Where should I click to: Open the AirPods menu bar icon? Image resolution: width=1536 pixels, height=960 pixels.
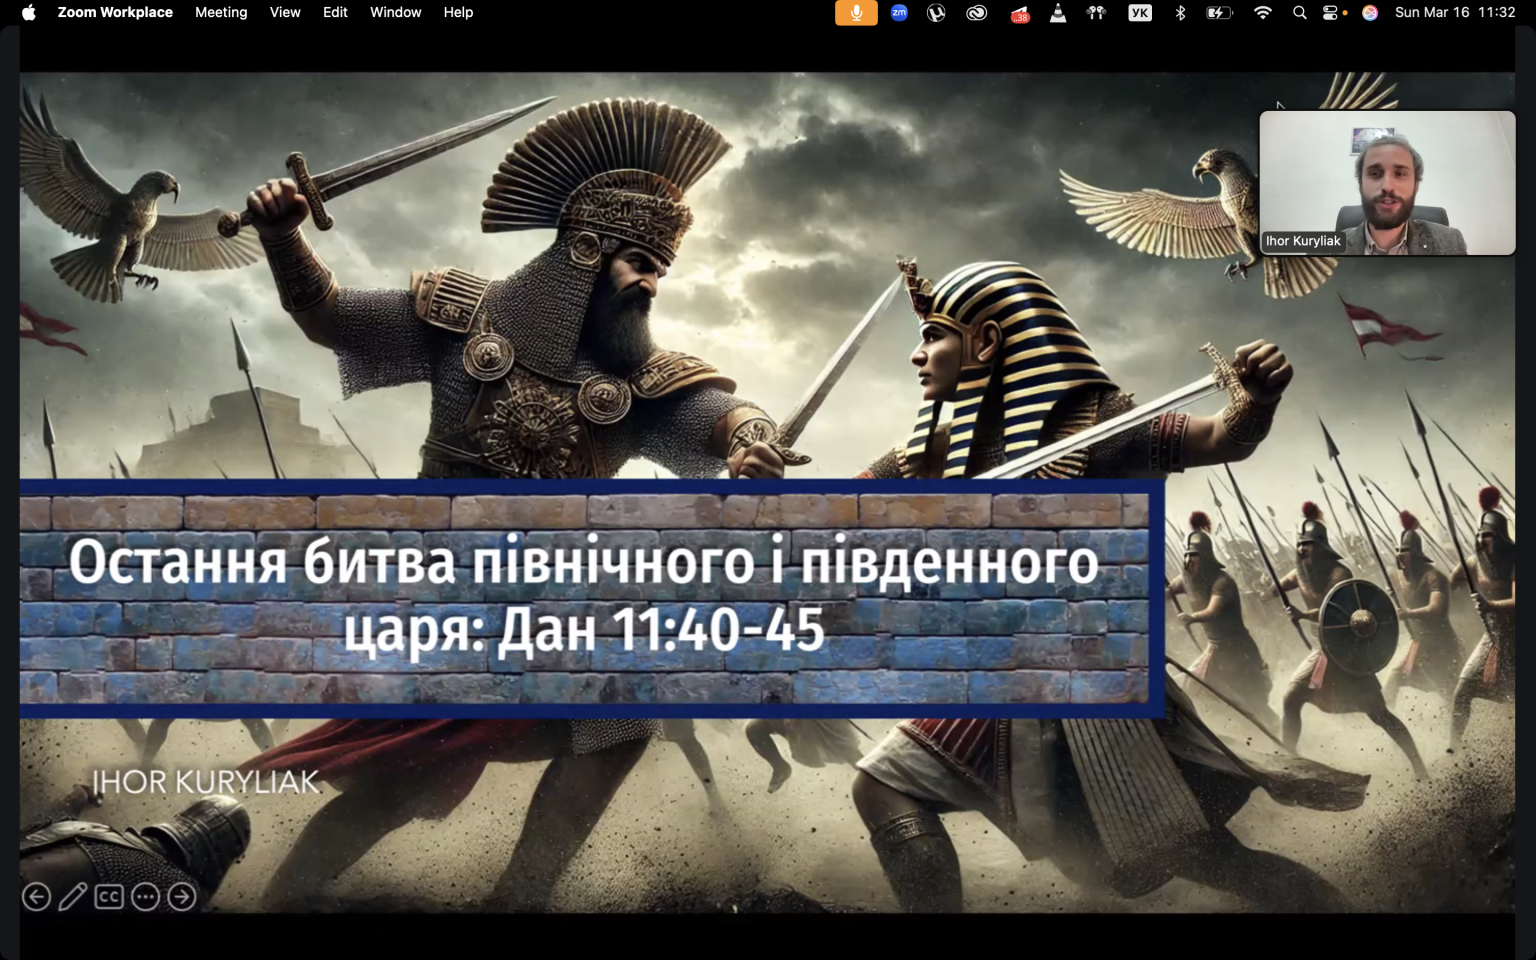[x=1097, y=12]
